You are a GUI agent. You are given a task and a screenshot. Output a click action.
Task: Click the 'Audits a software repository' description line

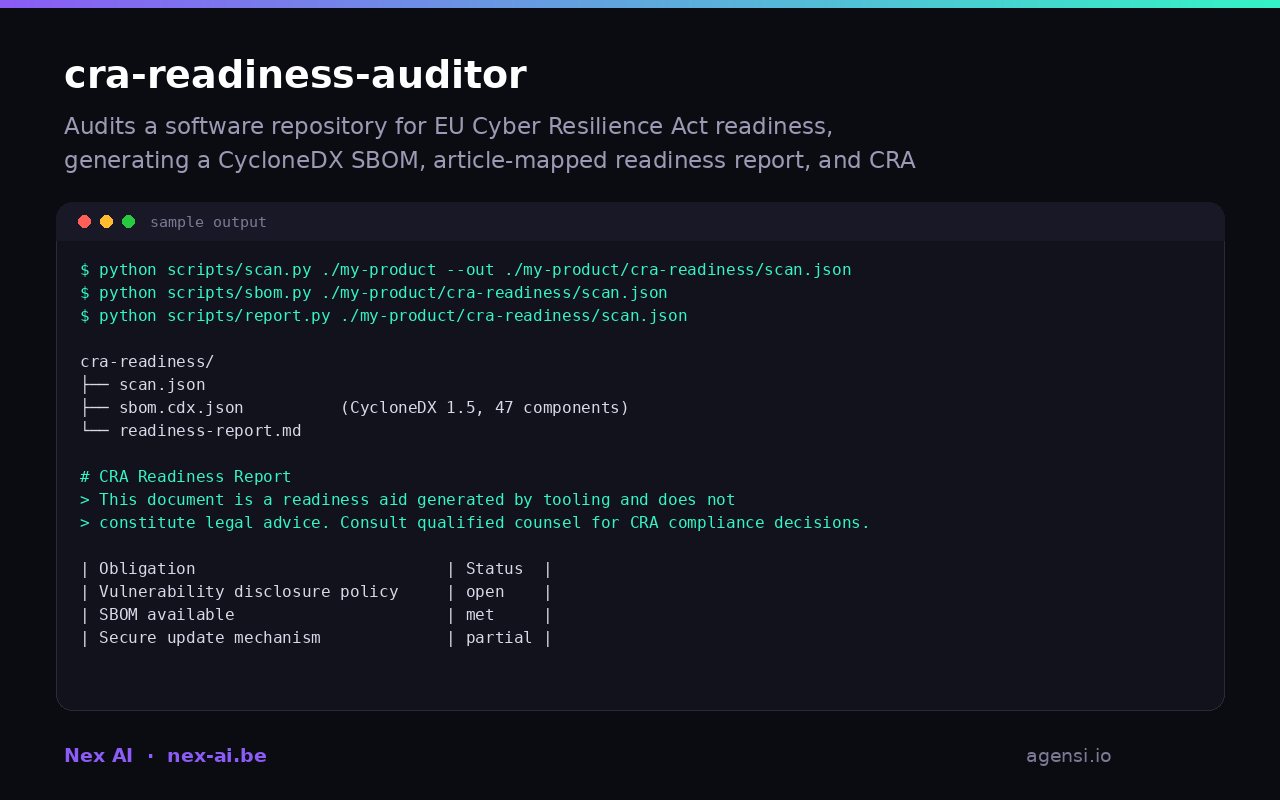[448, 126]
